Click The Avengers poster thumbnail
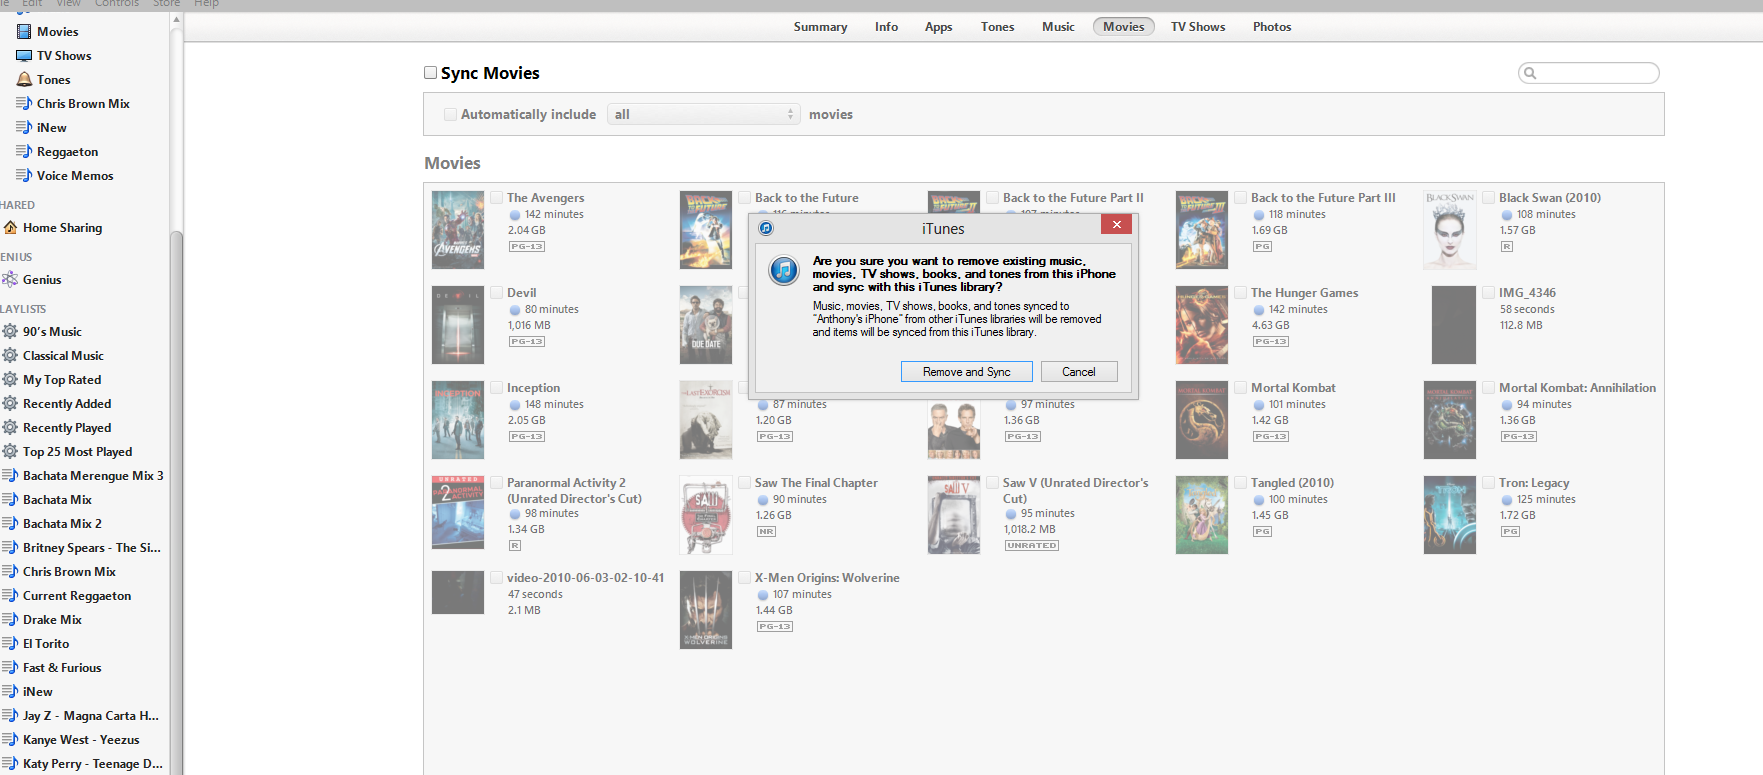Viewport: 1763px width, 775px height. point(458,230)
